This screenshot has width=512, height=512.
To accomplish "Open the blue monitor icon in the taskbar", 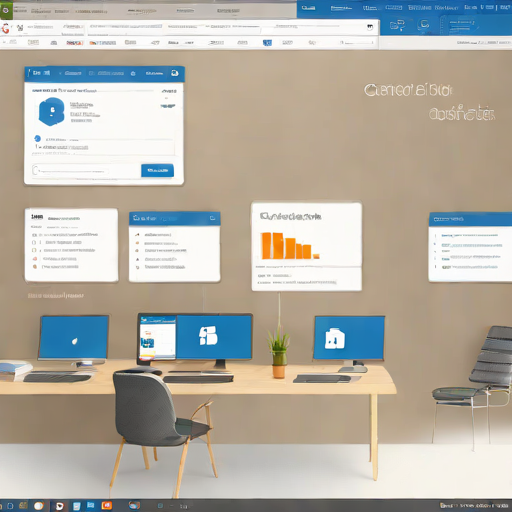I will [91, 506].
